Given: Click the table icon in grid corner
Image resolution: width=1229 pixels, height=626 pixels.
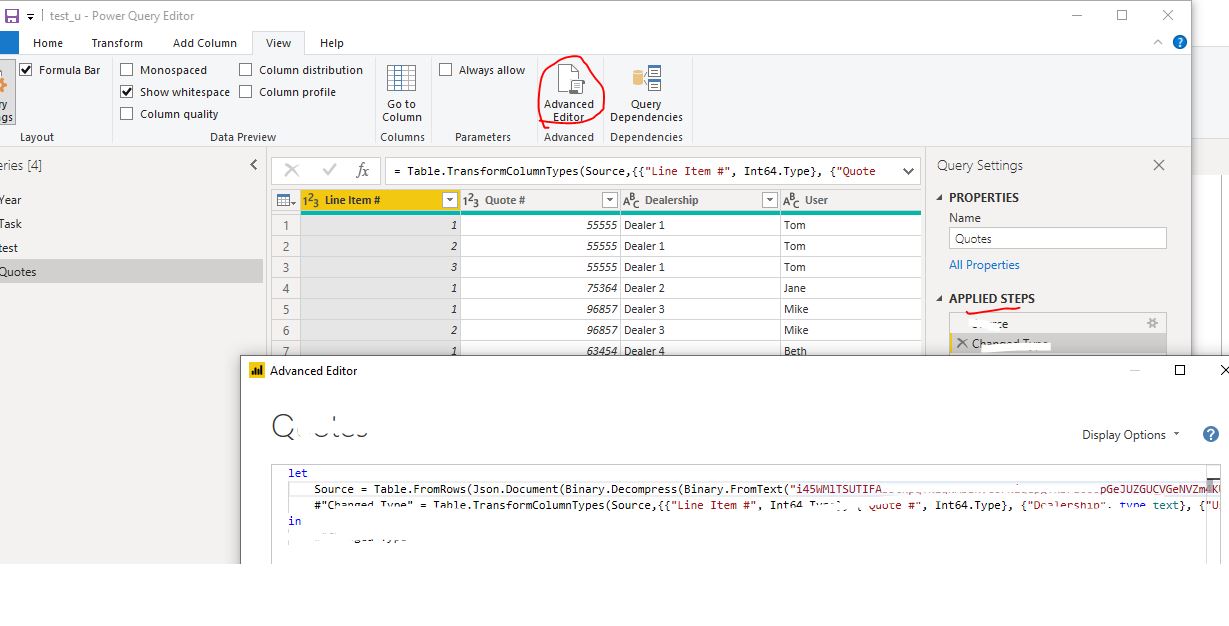Looking at the screenshot, I should click(x=285, y=200).
